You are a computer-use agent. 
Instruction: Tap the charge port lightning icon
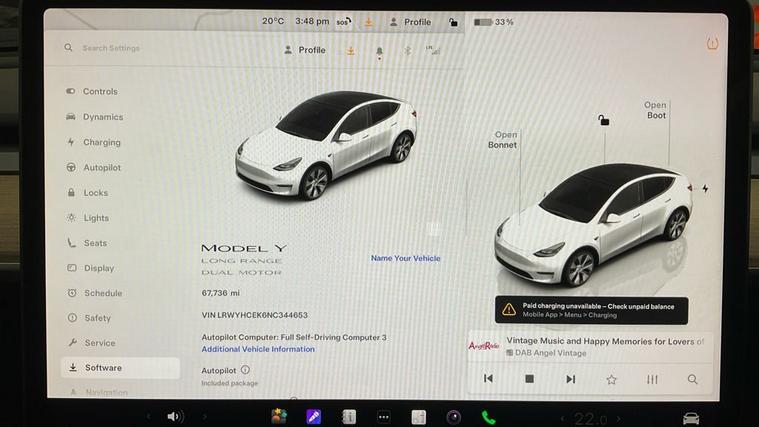(x=705, y=189)
